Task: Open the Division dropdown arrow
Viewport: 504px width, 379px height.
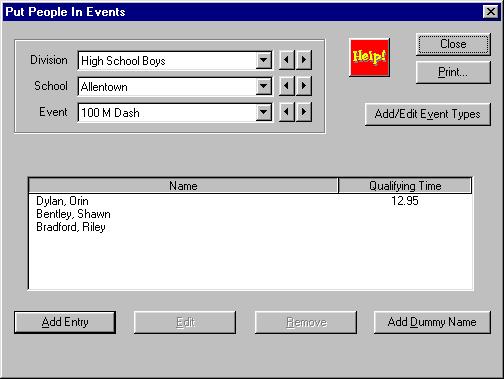Action: (x=264, y=60)
